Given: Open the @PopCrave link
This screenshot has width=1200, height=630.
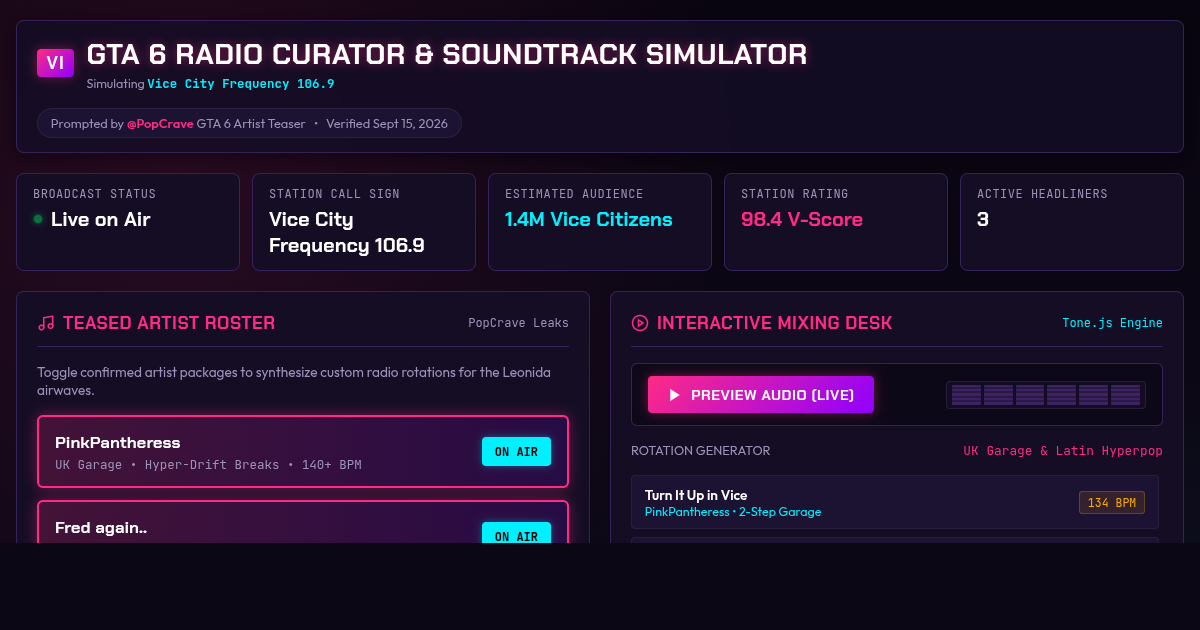Looking at the screenshot, I should coord(160,124).
